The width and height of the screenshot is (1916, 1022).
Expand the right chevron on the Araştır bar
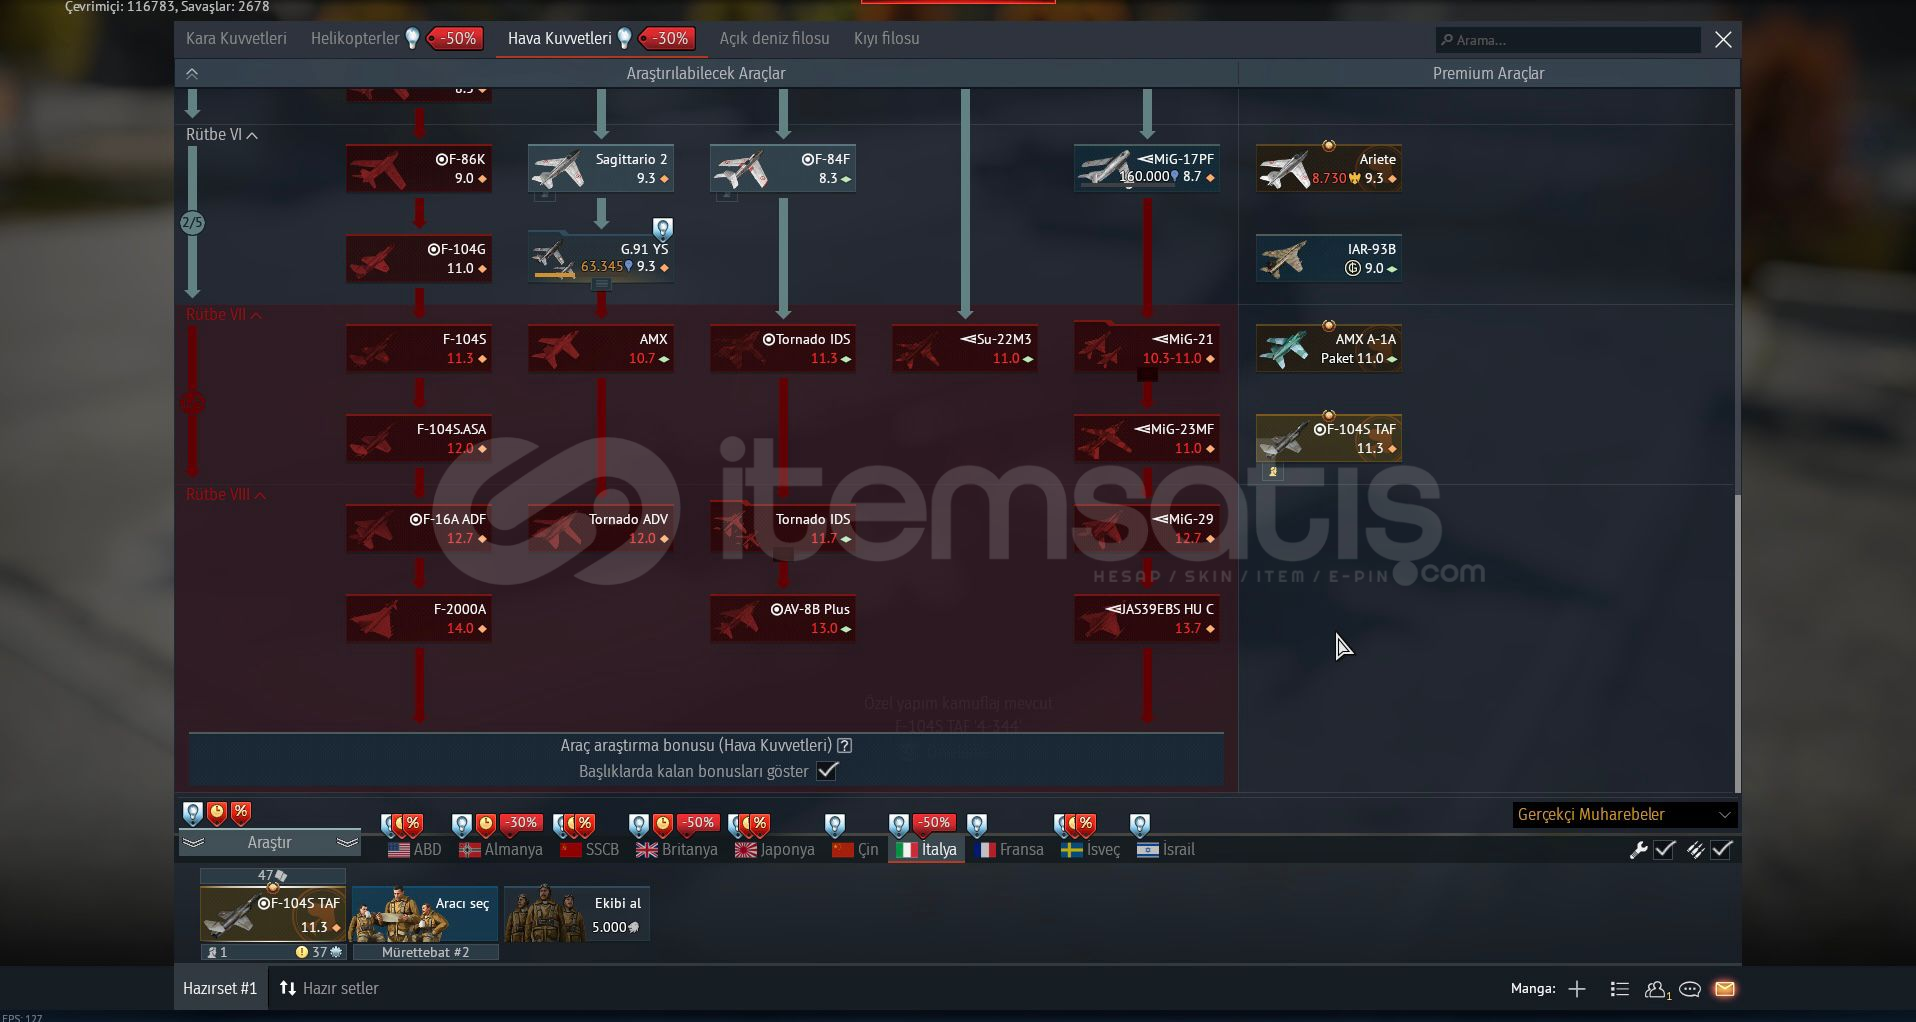347,843
